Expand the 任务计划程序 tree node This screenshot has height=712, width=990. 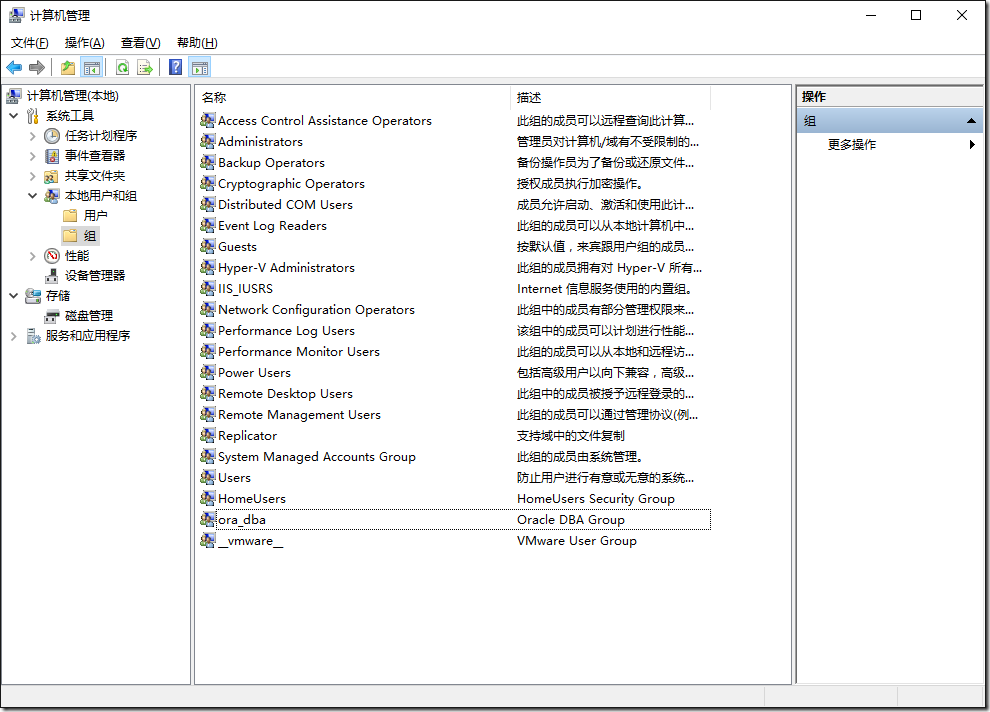pos(33,136)
